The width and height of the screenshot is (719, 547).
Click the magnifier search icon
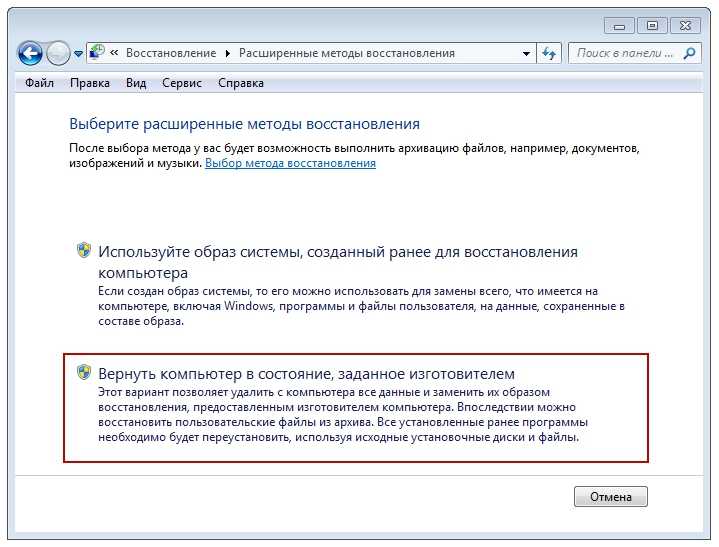tap(690, 53)
